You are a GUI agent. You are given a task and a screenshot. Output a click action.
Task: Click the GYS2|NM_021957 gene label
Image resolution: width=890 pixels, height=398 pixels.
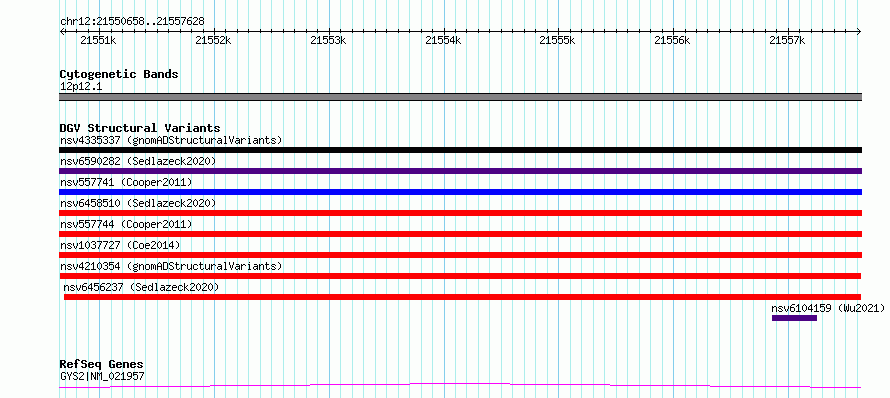pyautogui.click(x=102, y=376)
